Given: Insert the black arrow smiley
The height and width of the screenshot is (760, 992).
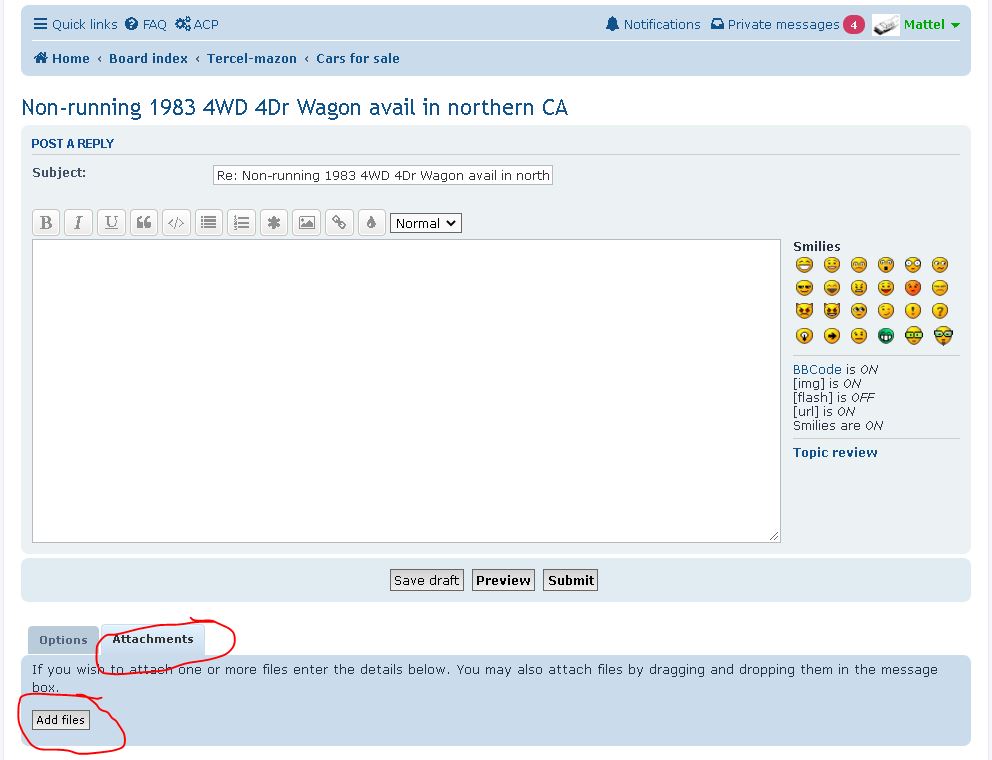Looking at the screenshot, I should point(832,335).
